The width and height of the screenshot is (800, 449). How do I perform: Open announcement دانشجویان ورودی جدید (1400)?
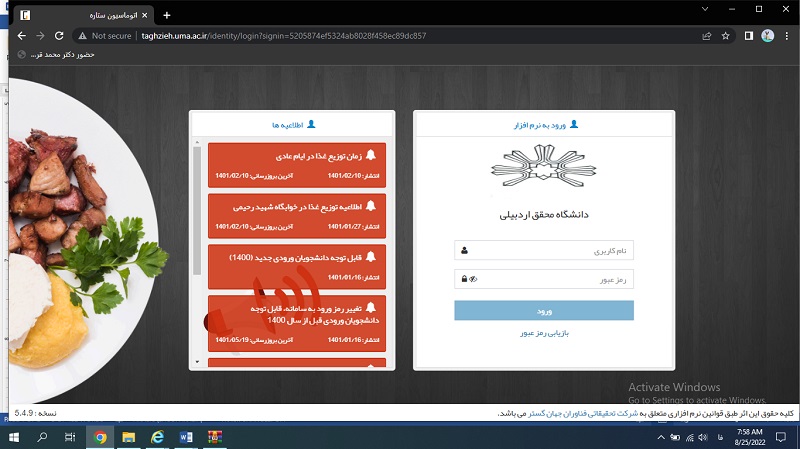pyautogui.click(x=297, y=266)
